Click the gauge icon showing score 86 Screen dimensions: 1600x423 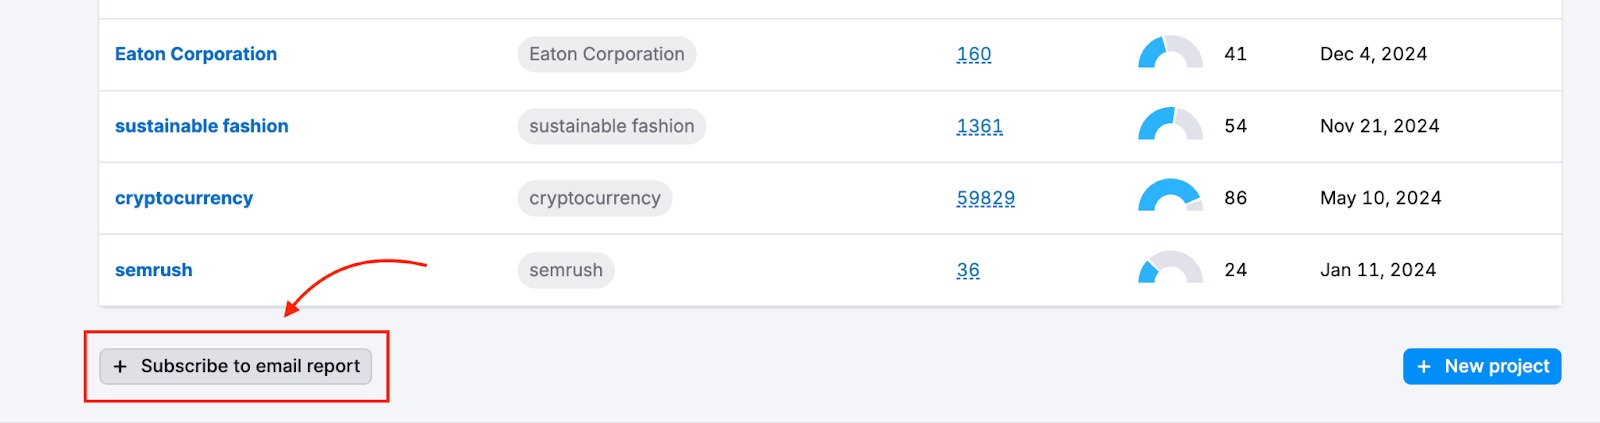[x=1170, y=197]
